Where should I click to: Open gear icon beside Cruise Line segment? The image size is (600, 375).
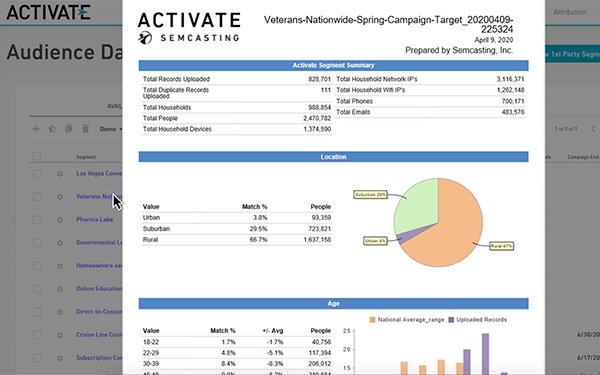60,335
